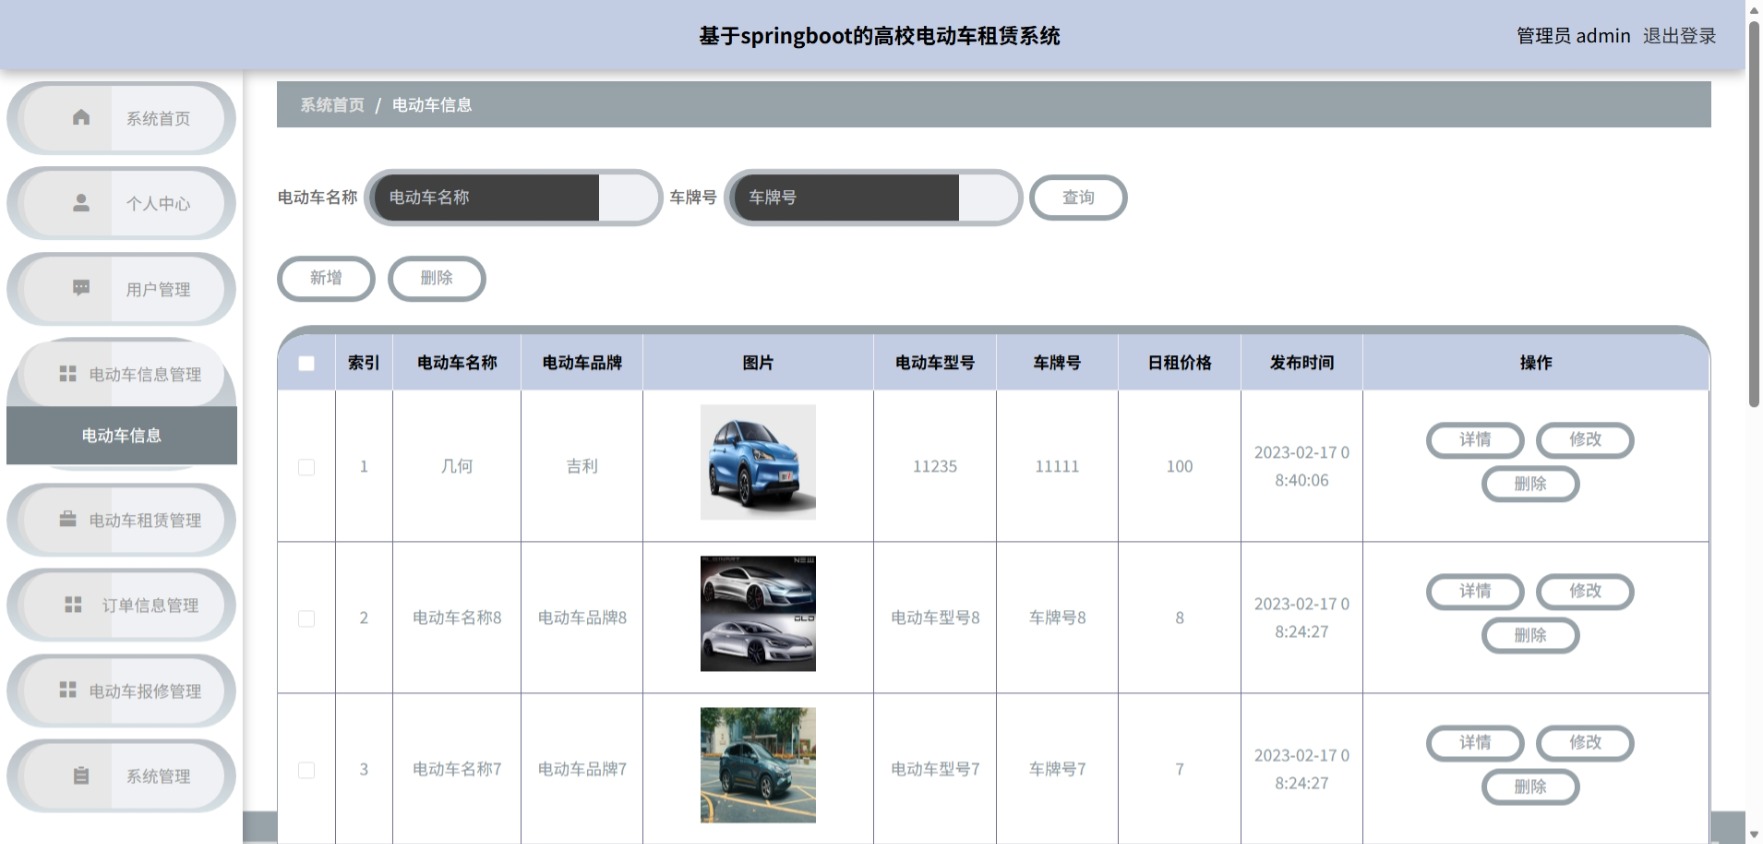Select 电动车信息 submenu item

click(122, 435)
